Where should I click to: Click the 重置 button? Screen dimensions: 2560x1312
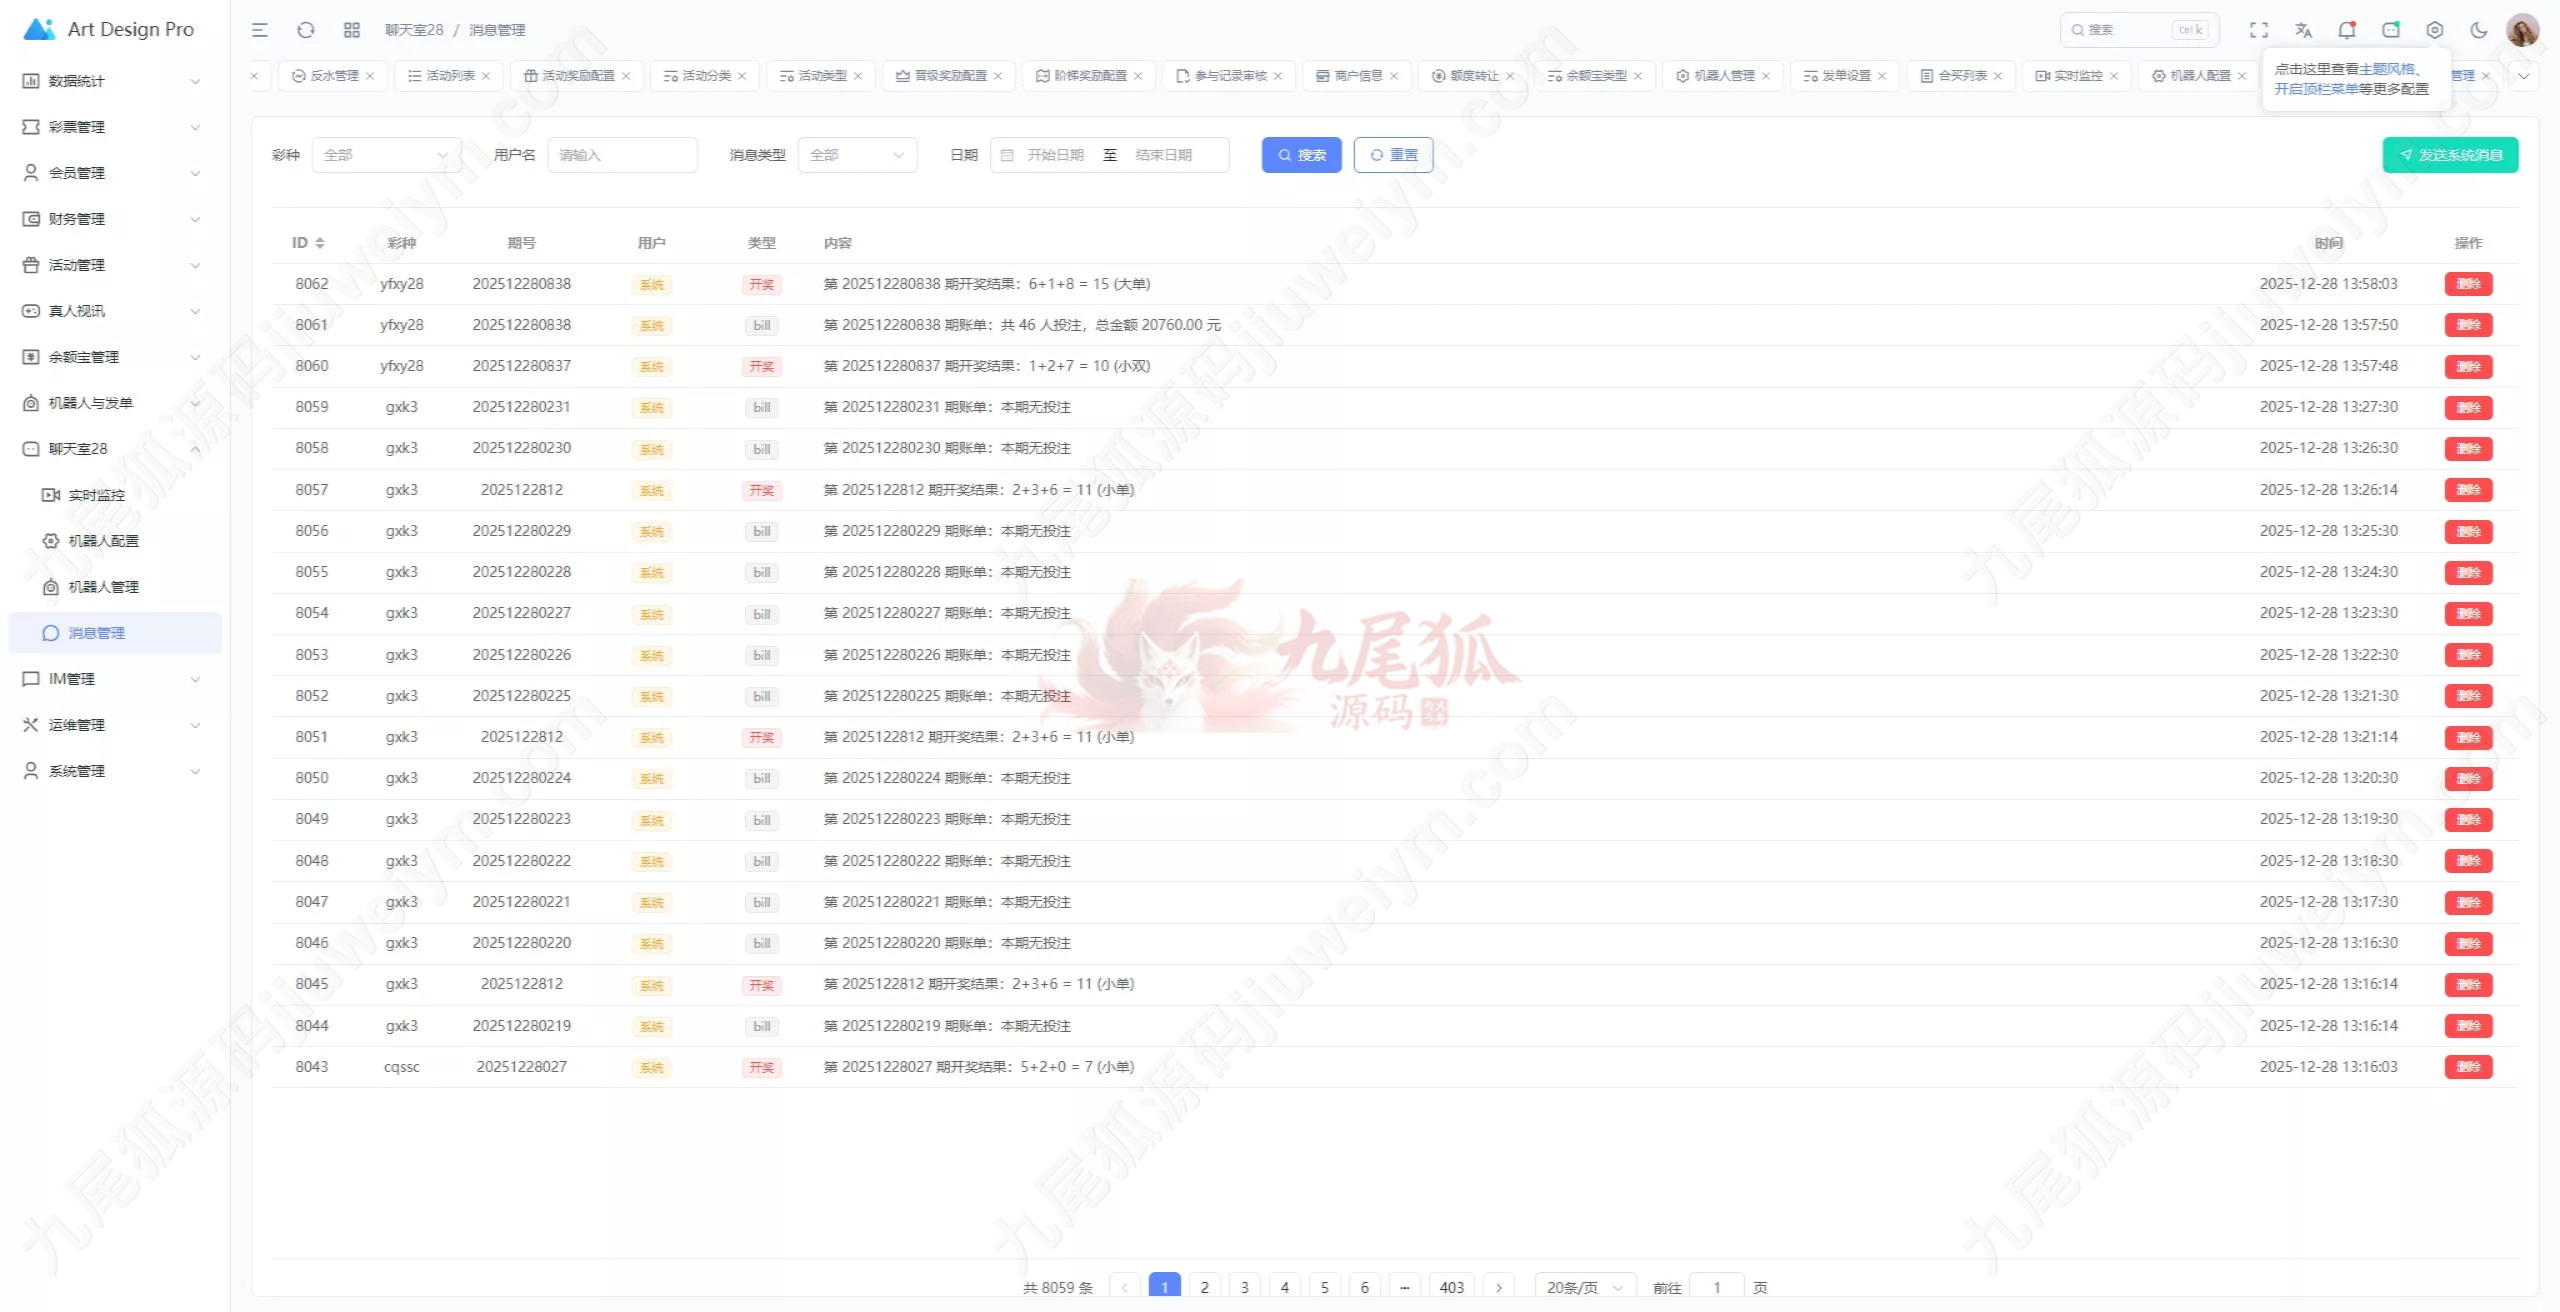pos(1393,155)
